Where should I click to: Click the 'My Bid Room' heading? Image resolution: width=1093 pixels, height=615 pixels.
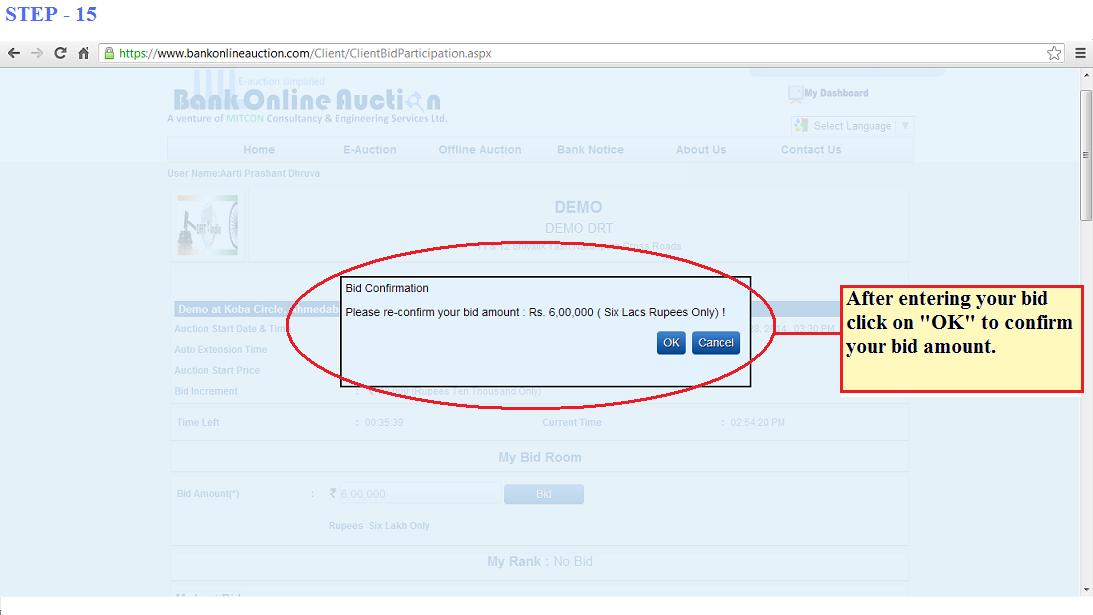[x=540, y=457]
